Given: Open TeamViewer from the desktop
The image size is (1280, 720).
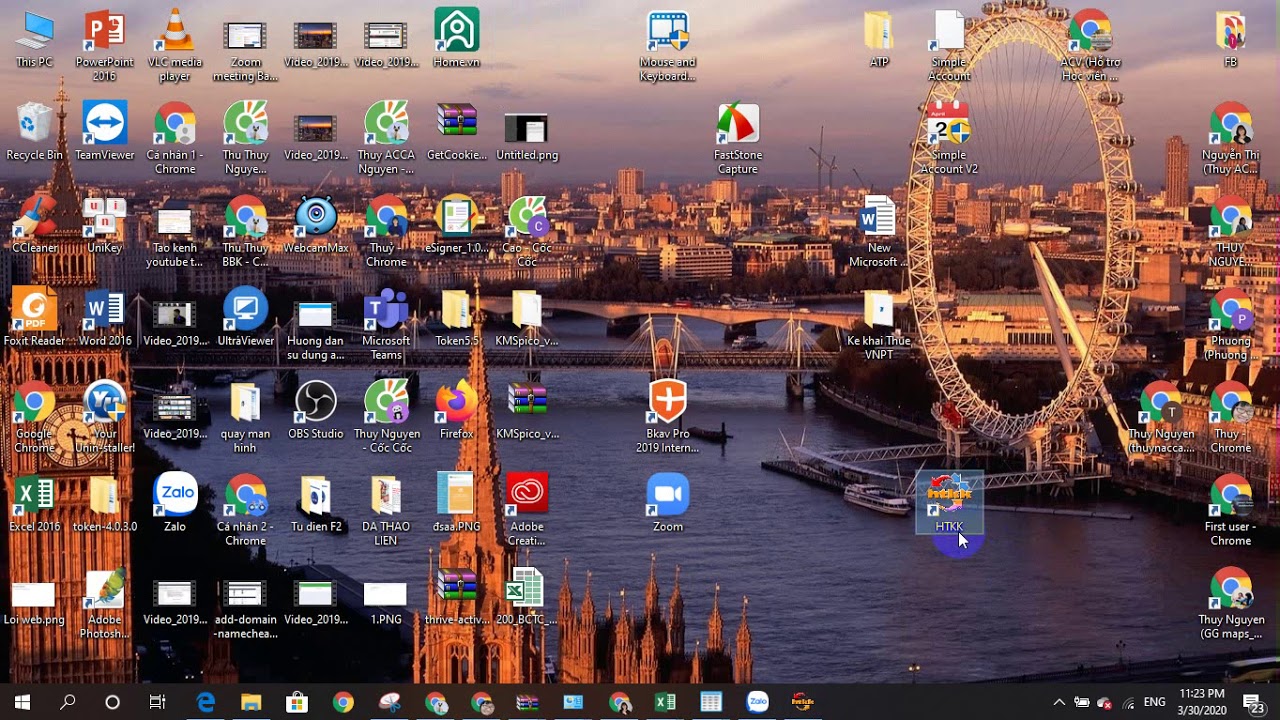Looking at the screenshot, I should [x=105, y=131].
